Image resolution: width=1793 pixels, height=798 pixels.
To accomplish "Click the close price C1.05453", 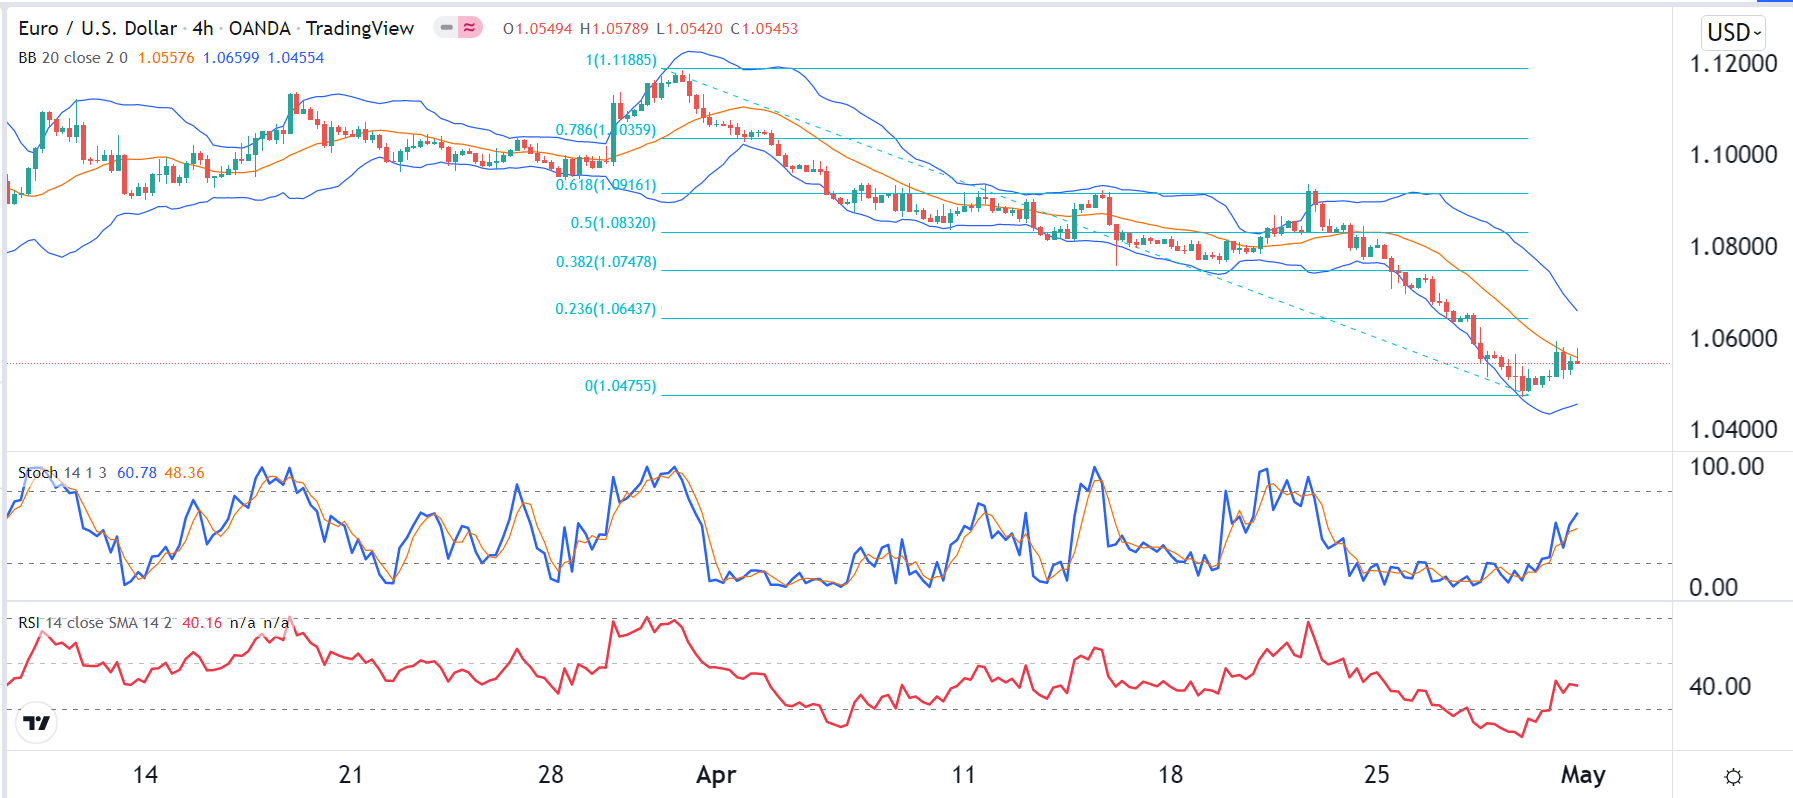I will (764, 28).
